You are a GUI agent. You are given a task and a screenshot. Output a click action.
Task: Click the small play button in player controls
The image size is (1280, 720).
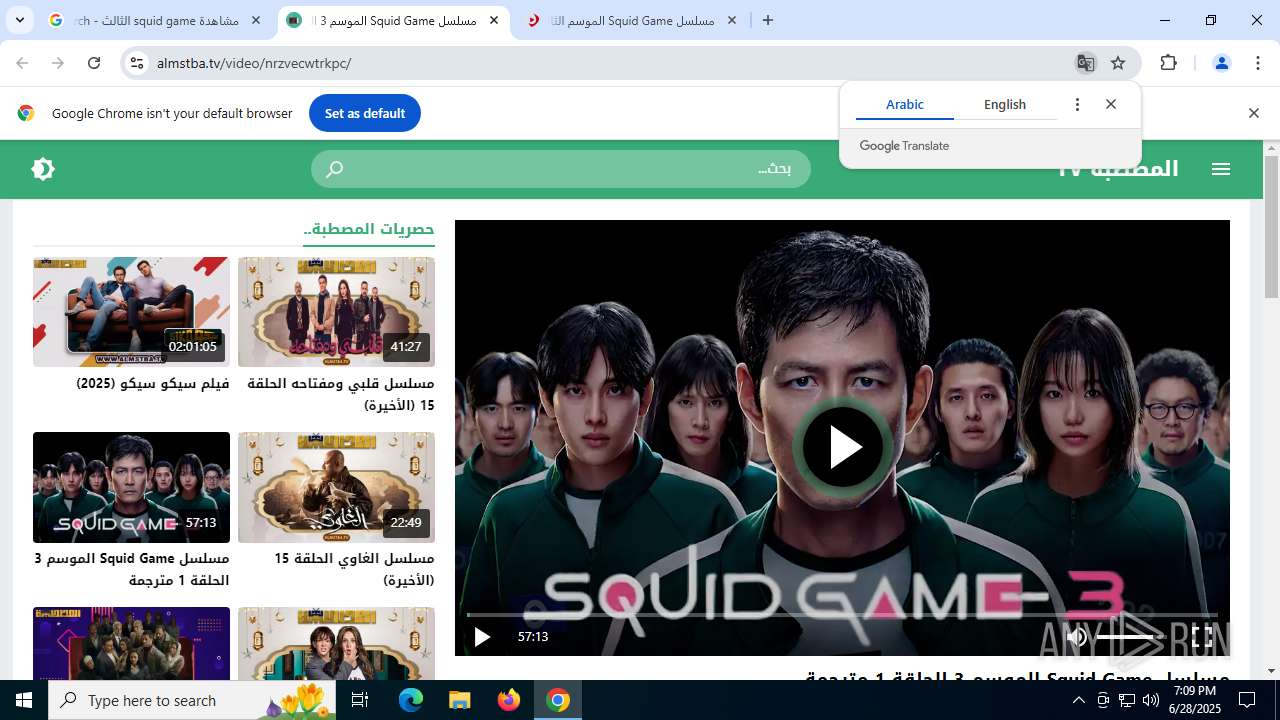pyautogui.click(x=482, y=636)
